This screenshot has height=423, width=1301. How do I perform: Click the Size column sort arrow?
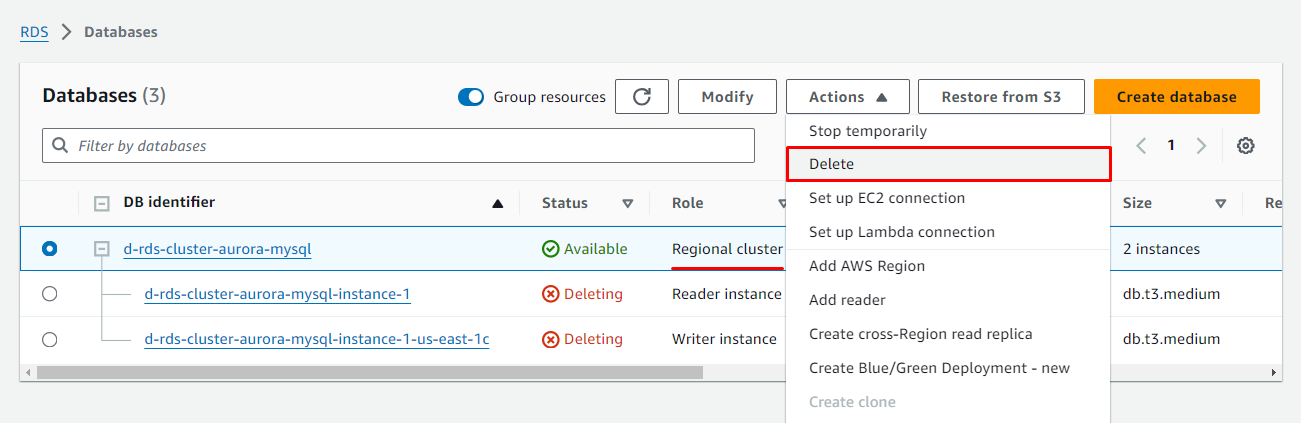click(1220, 204)
